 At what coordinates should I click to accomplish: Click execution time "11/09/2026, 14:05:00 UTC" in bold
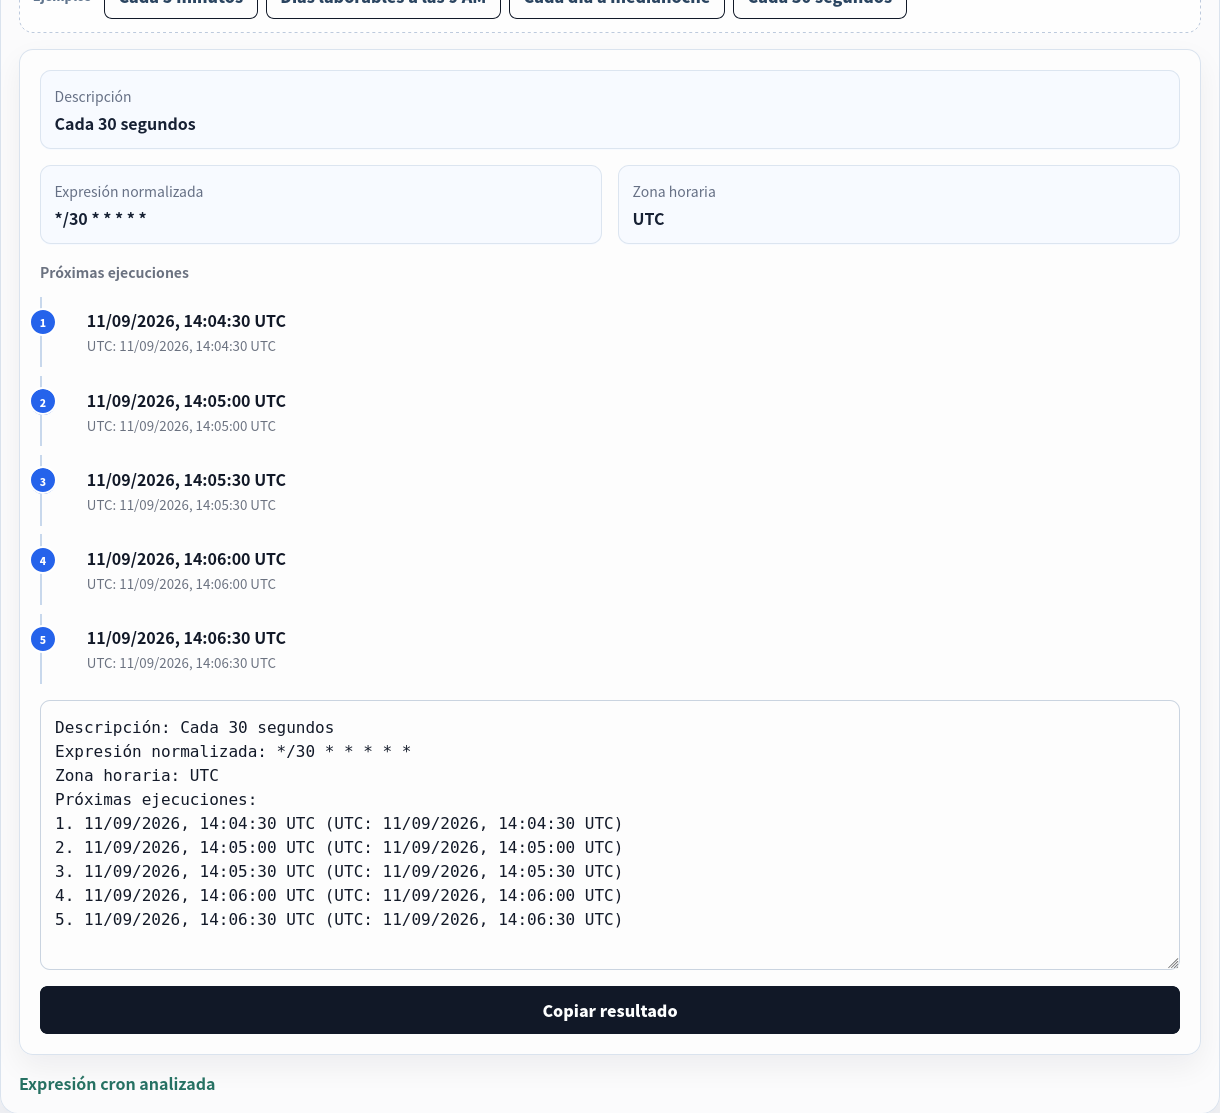[186, 401]
